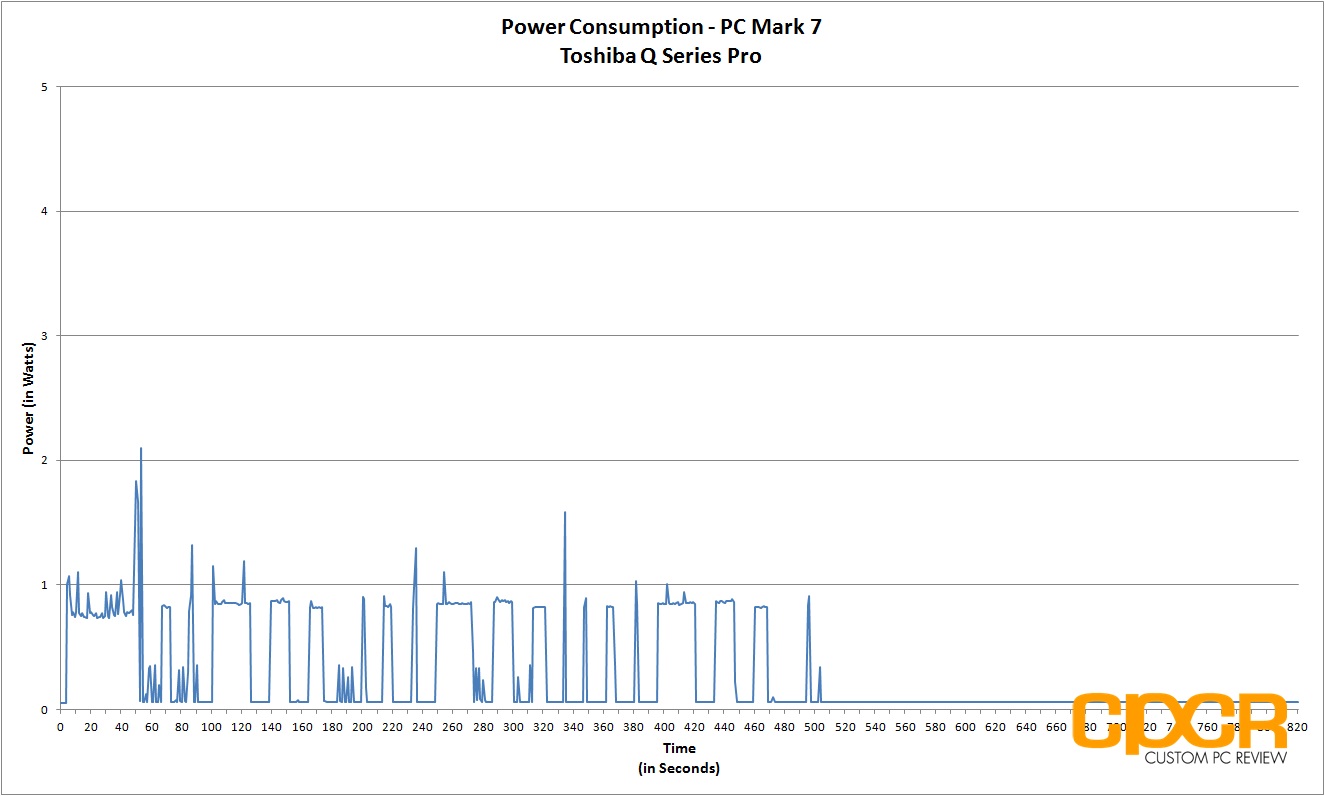Image resolution: width=1325 pixels, height=796 pixels.
Task: Click the x-axis tick label 820
Action: [1298, 727]
